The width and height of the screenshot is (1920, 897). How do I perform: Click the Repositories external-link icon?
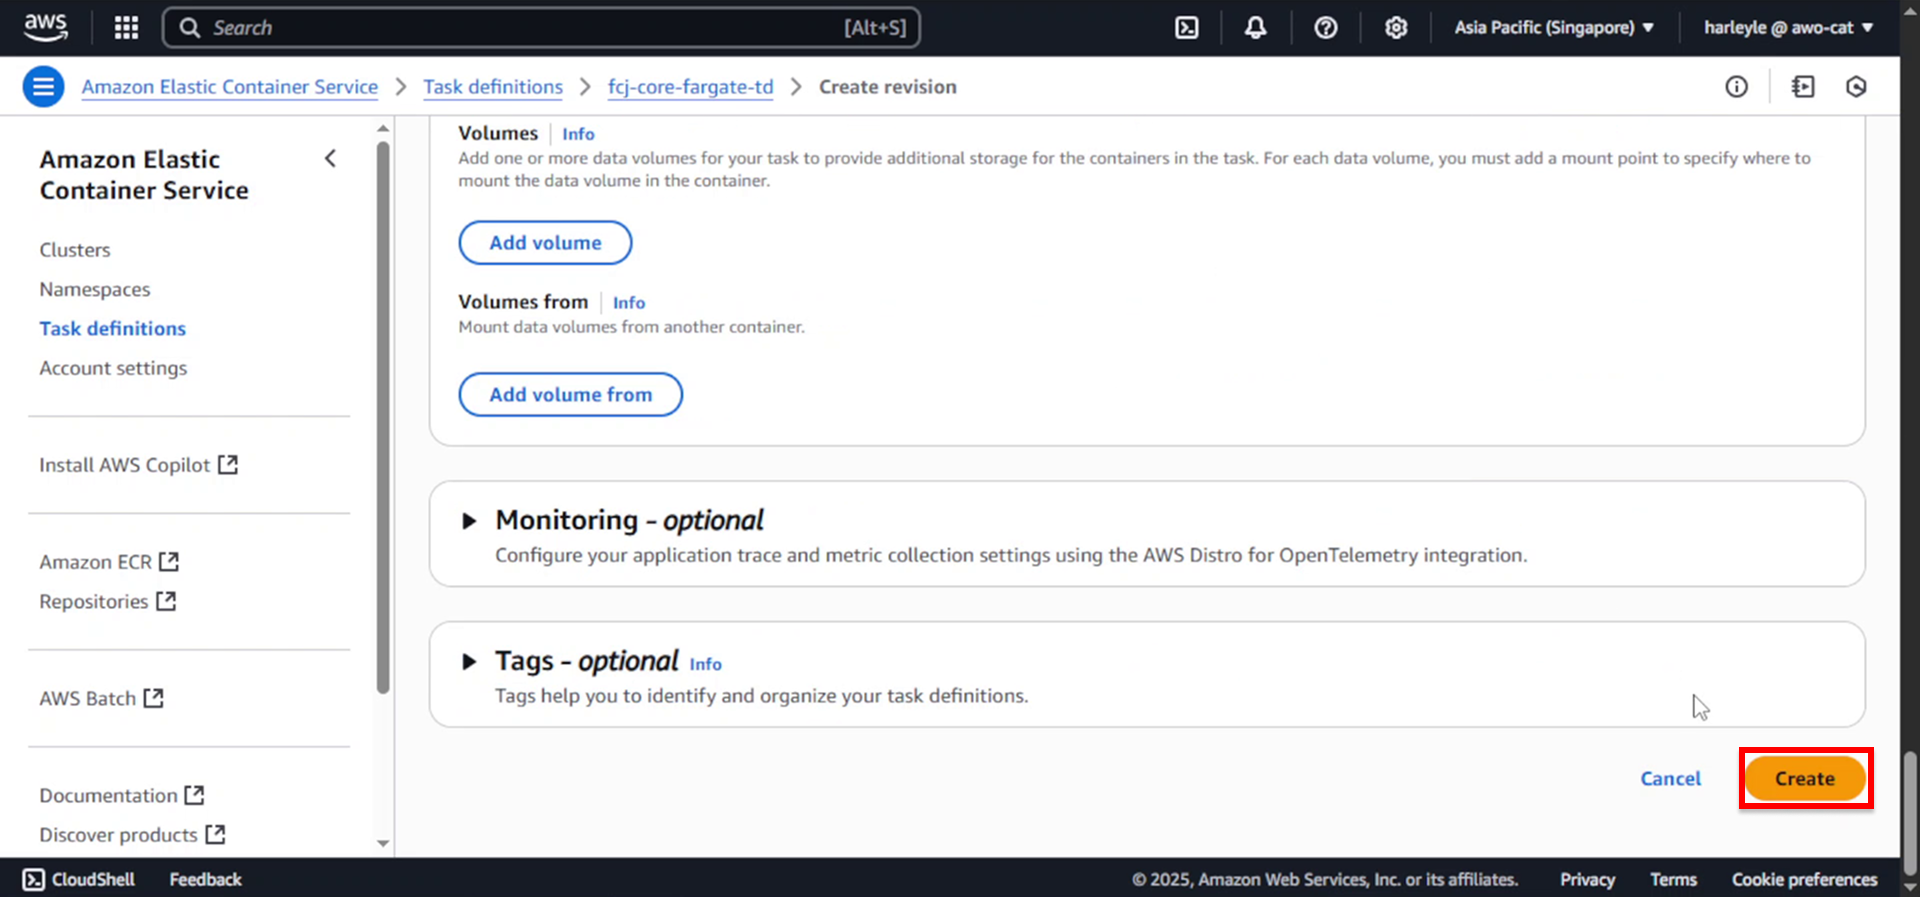point(166,600)
